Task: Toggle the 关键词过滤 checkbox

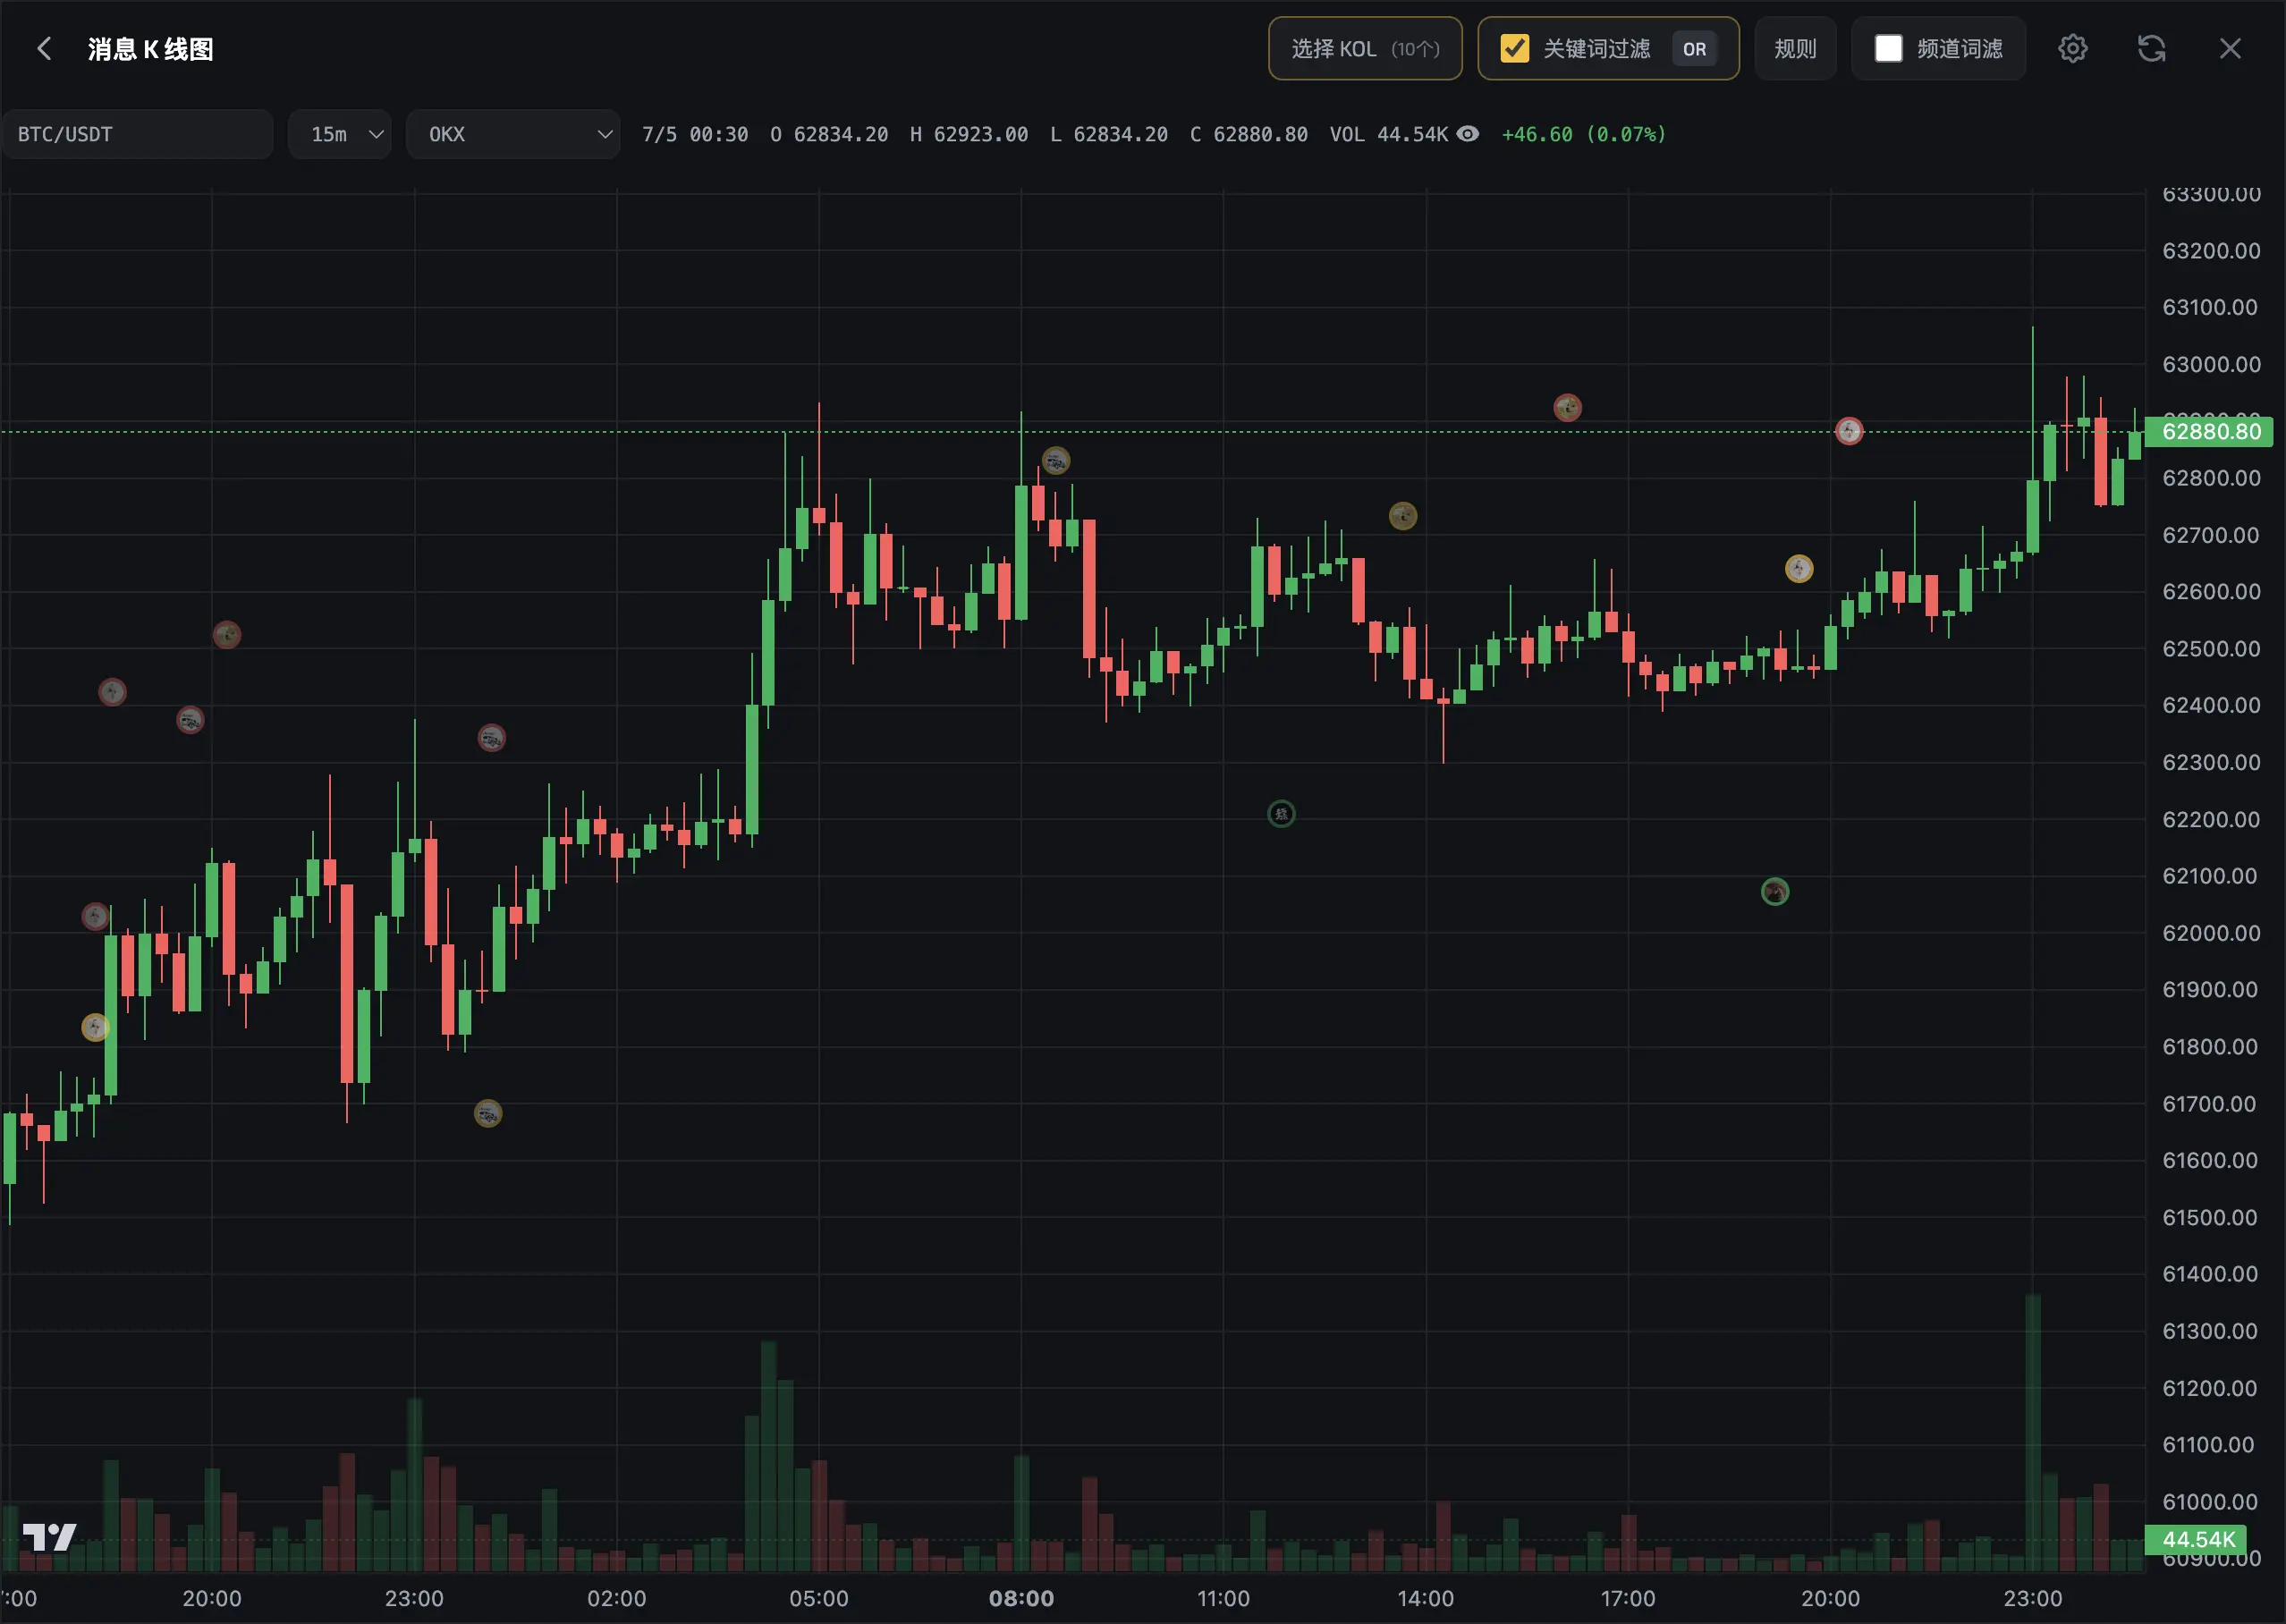Action: point(1515,49)
